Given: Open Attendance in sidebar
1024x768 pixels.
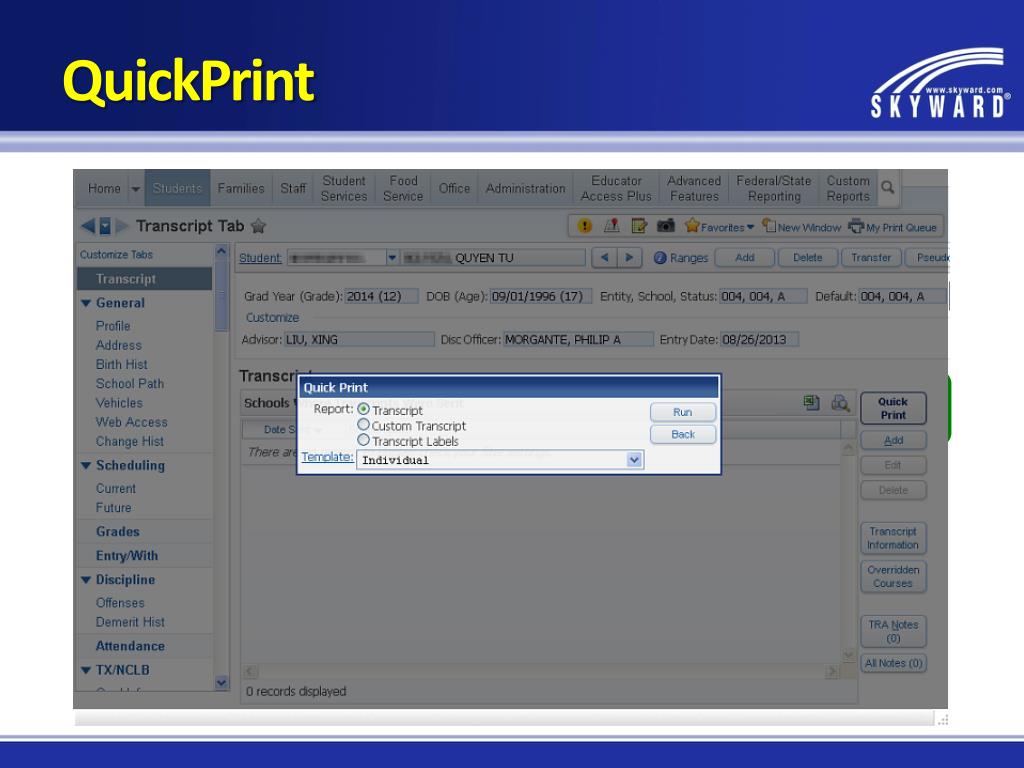Looking at the screenshot, I should [x=130, y=646].
